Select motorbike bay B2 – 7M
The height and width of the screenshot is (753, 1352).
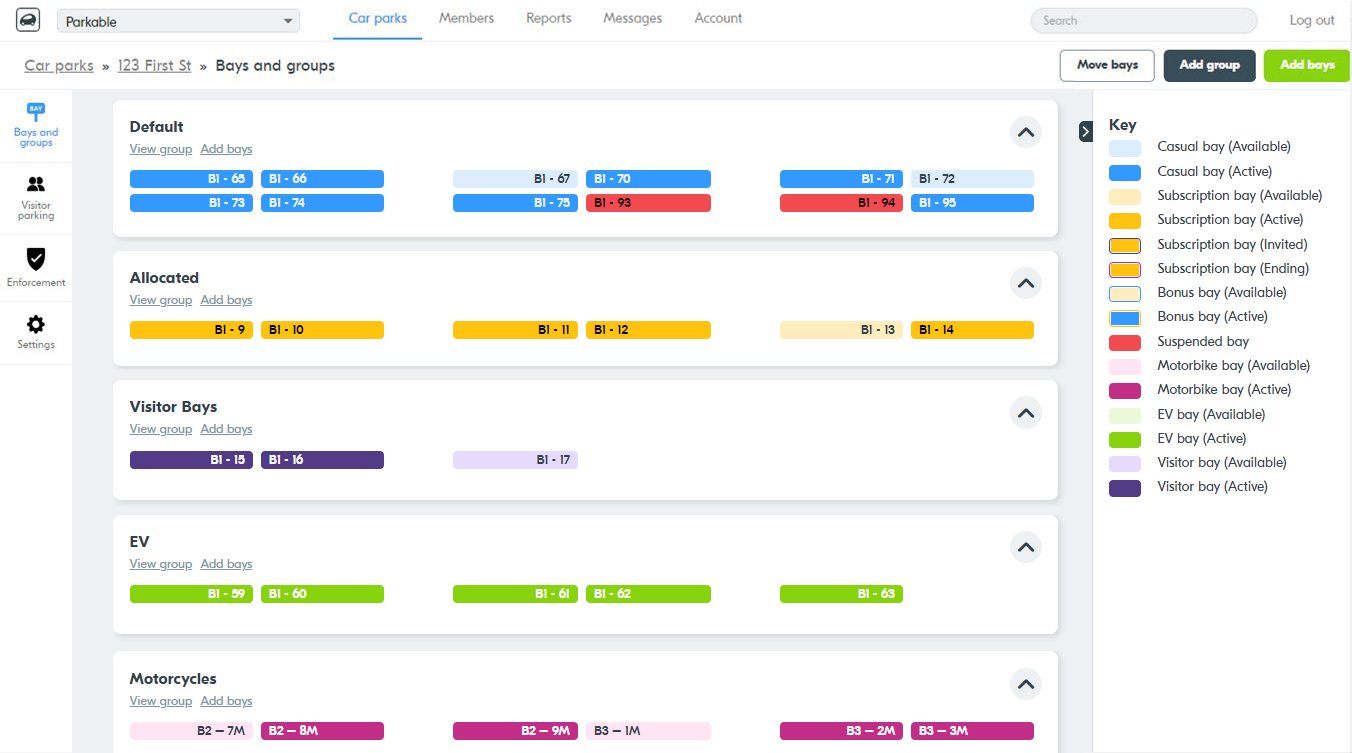point(191,731)
